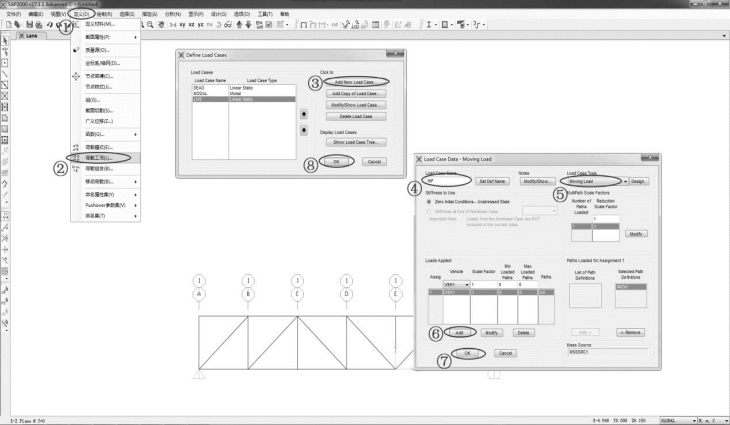Click the Reduction Scale Factor input field
This screenshot has height=425, width=730.
[x=606, y=219]
